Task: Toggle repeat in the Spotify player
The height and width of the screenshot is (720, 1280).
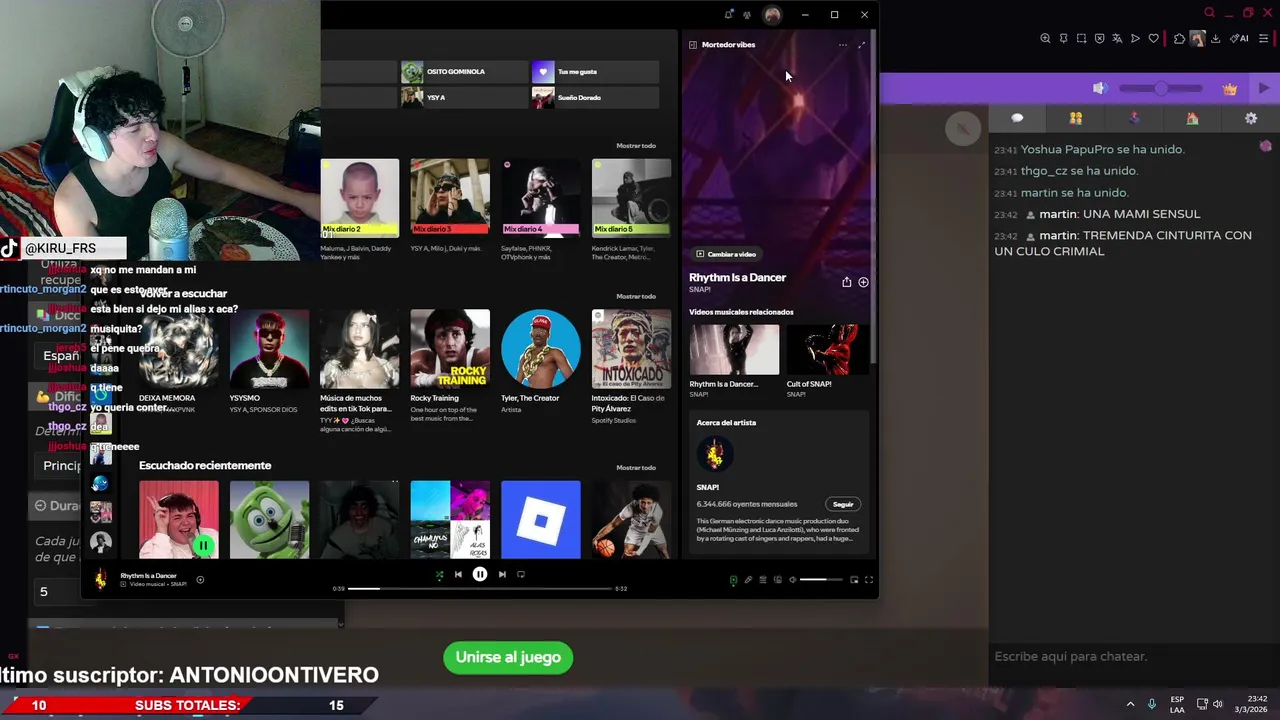Action: click(x=521, y=575)
